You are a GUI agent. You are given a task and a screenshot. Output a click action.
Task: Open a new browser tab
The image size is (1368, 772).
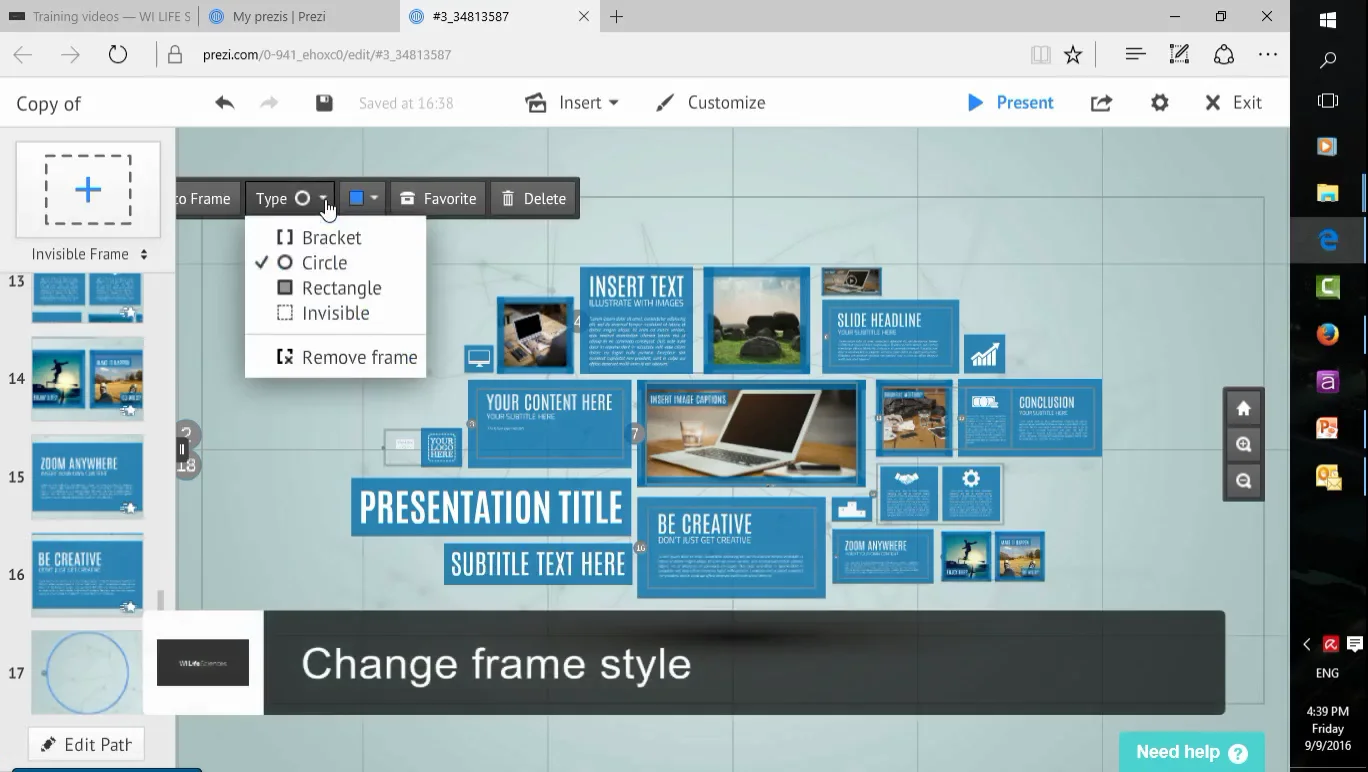click(x=617, y=16)
